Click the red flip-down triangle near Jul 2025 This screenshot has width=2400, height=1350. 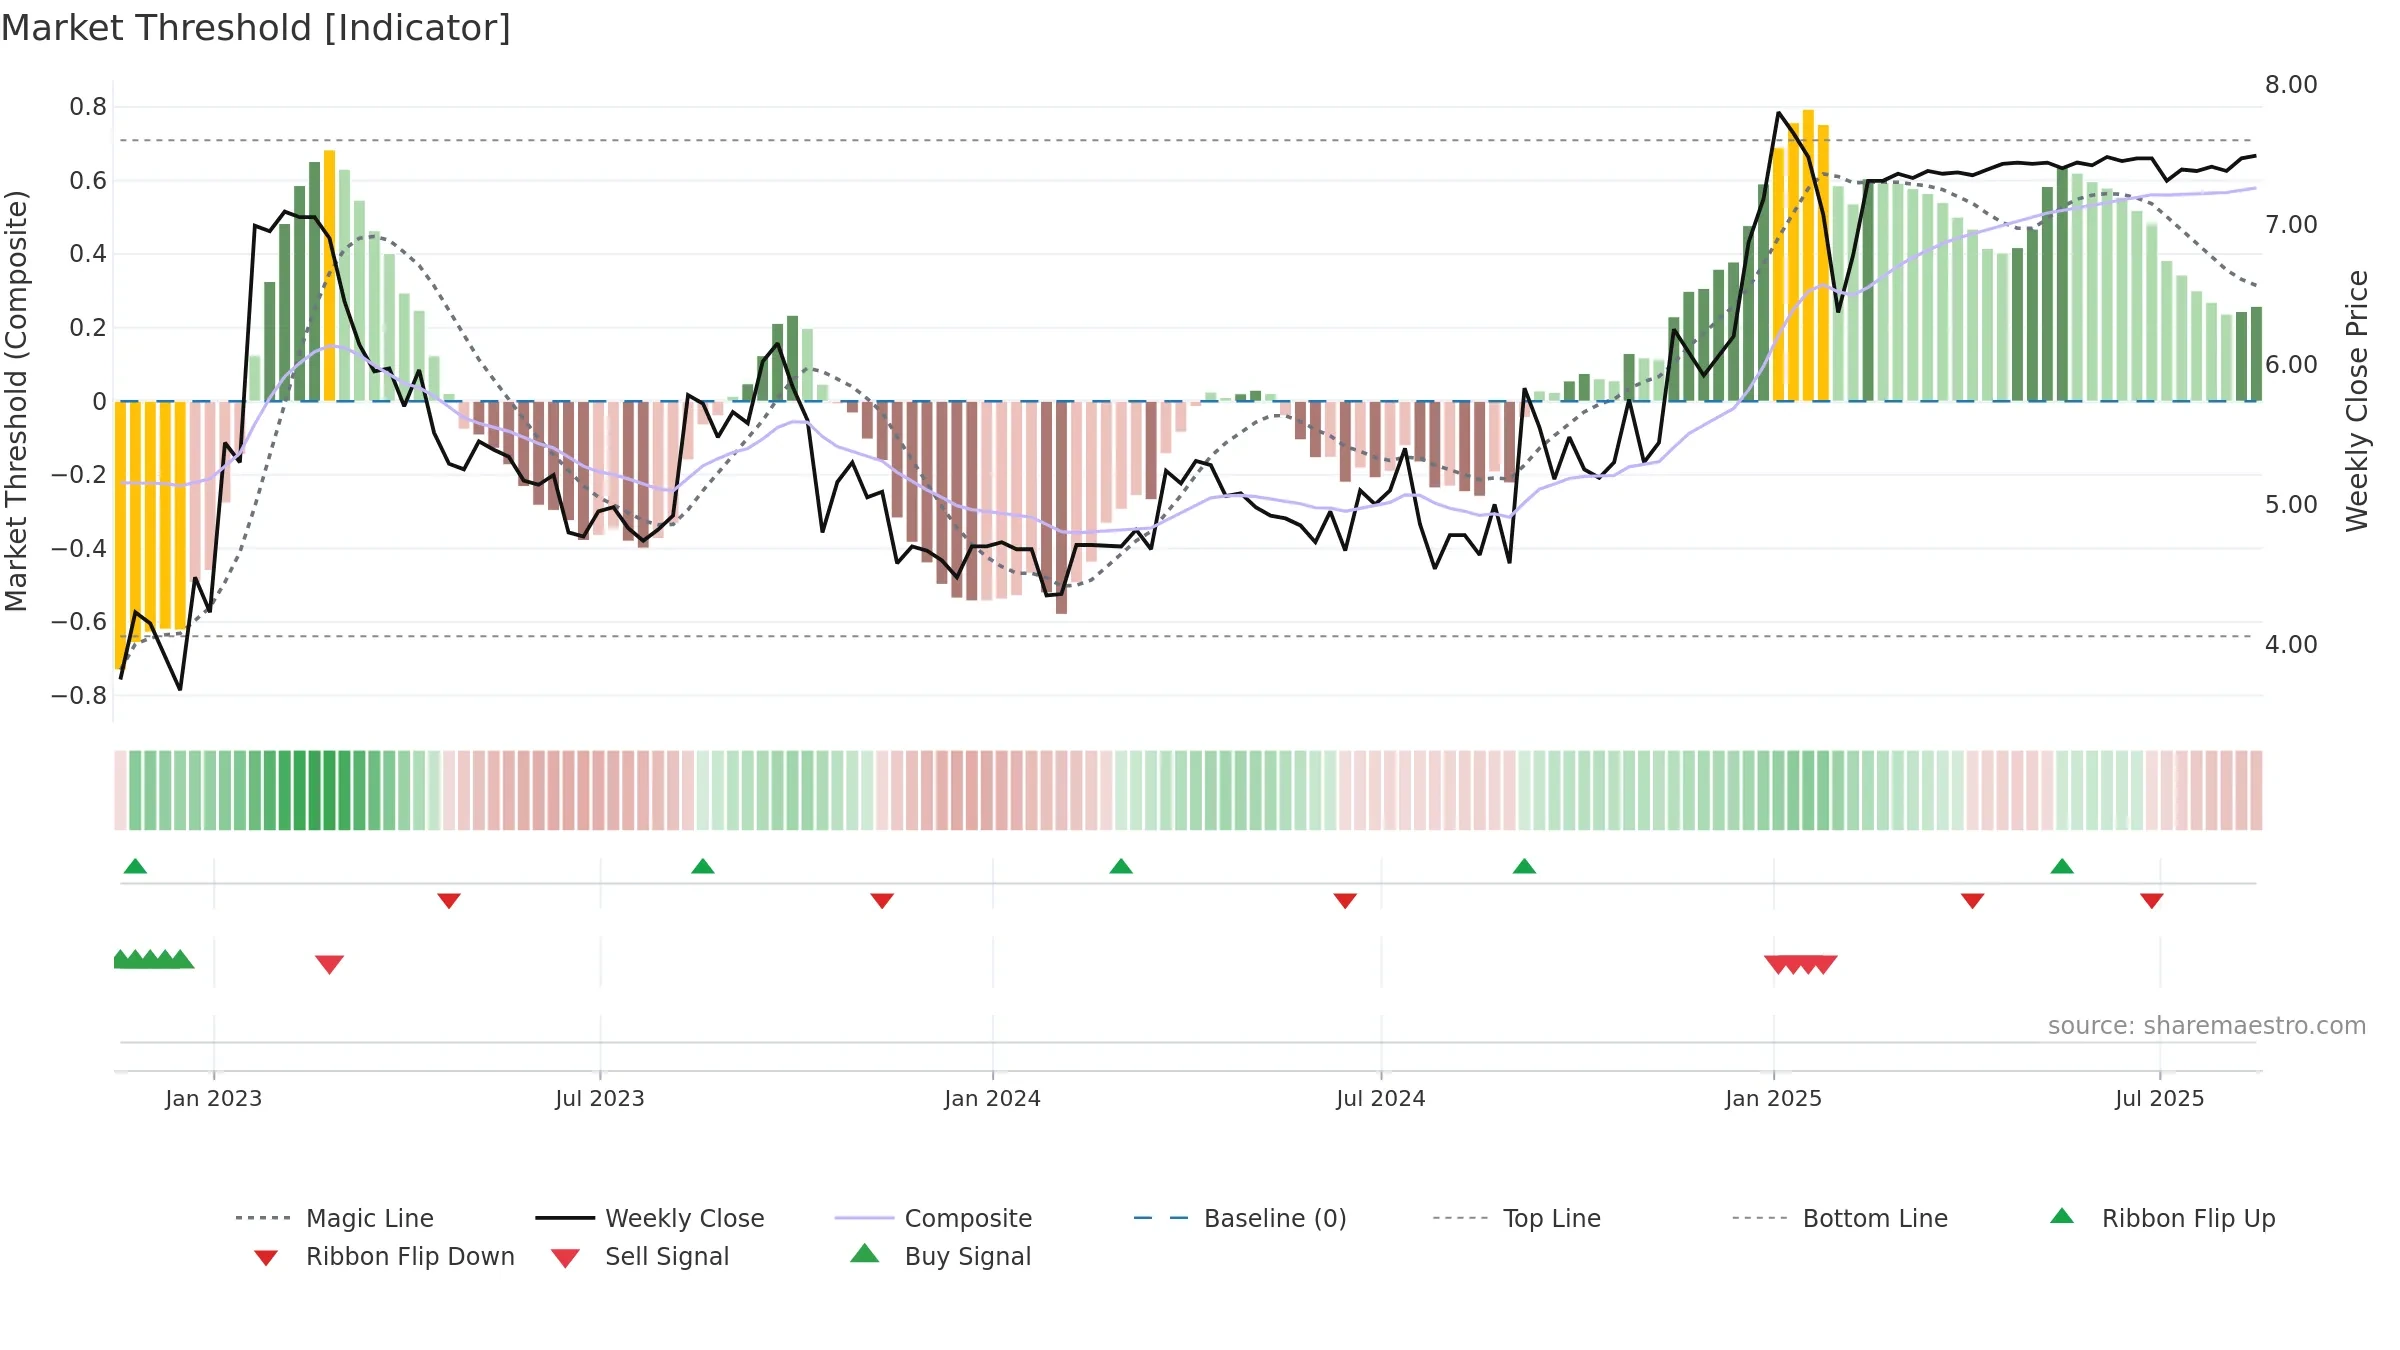click(2152, 901)
